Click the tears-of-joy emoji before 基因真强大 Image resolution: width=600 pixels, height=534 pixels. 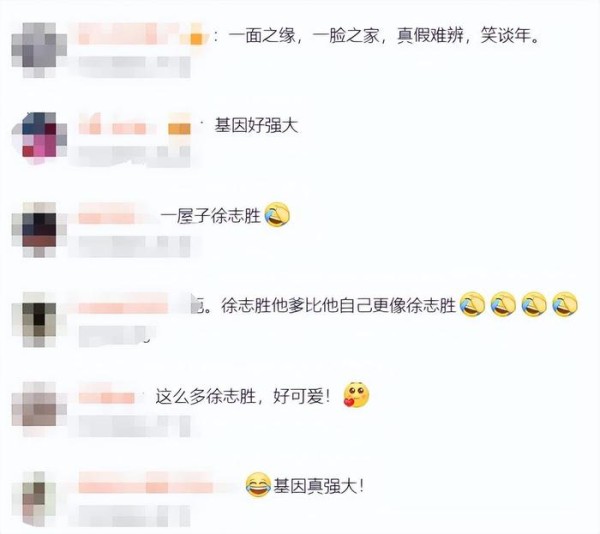pyautogui.click(x=258, y=485)
